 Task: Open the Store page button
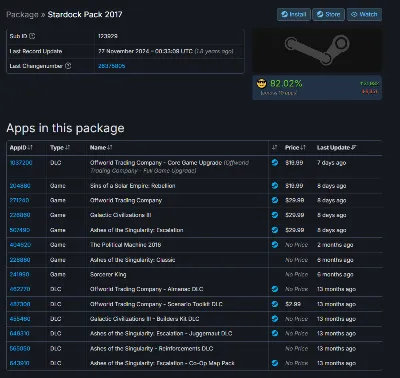328,14
